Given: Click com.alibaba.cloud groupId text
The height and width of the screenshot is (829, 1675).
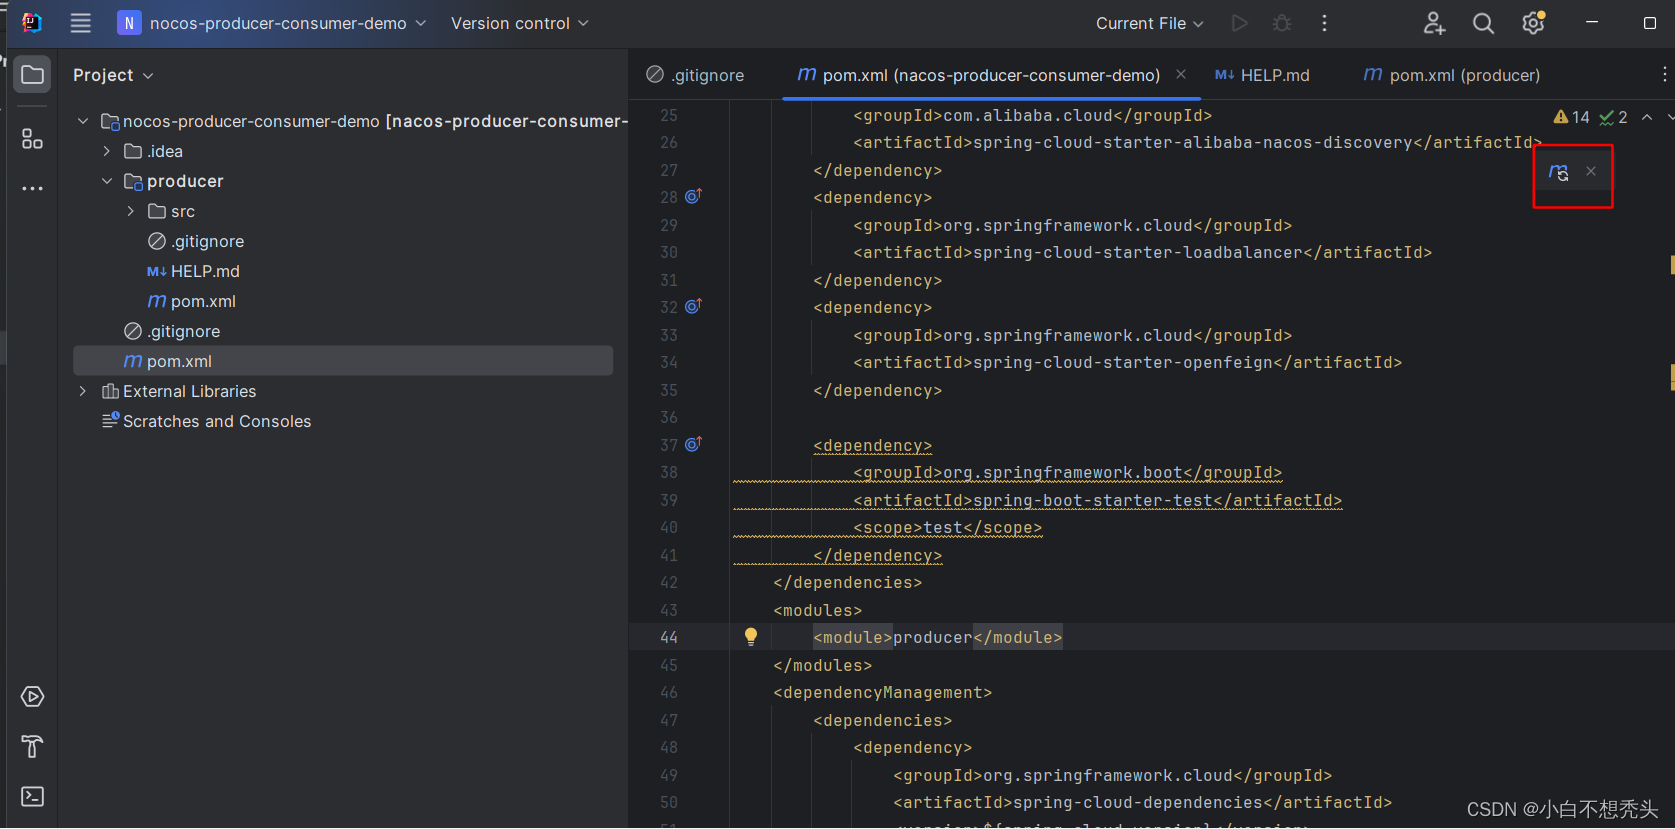Looking at the screenshot, I should point(1028,115).
